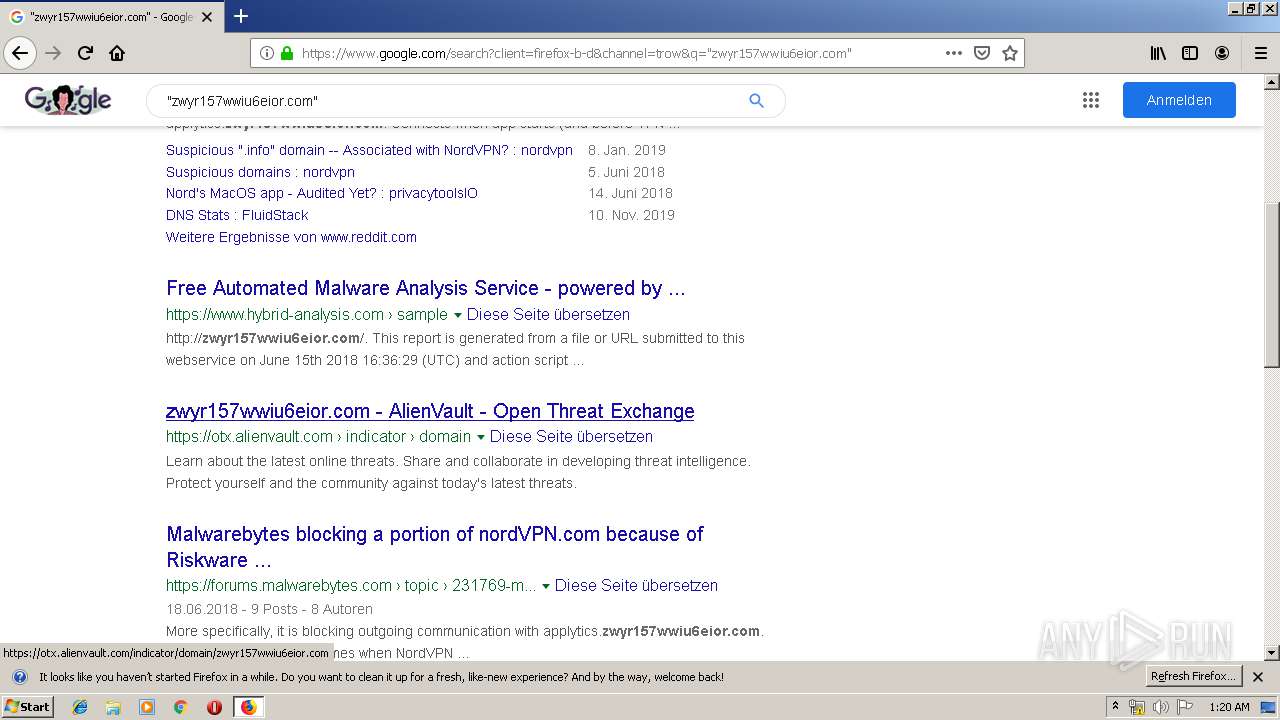Image resolution: width=1280 pixels, height=720 pixels.
Task: Open Malwarebytes blocking nordVPN.com result
Action: (x=435, y=547)
